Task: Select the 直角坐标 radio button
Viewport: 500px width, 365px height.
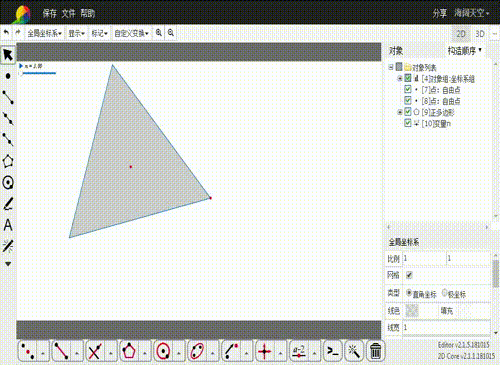Action: click(409, 293)
